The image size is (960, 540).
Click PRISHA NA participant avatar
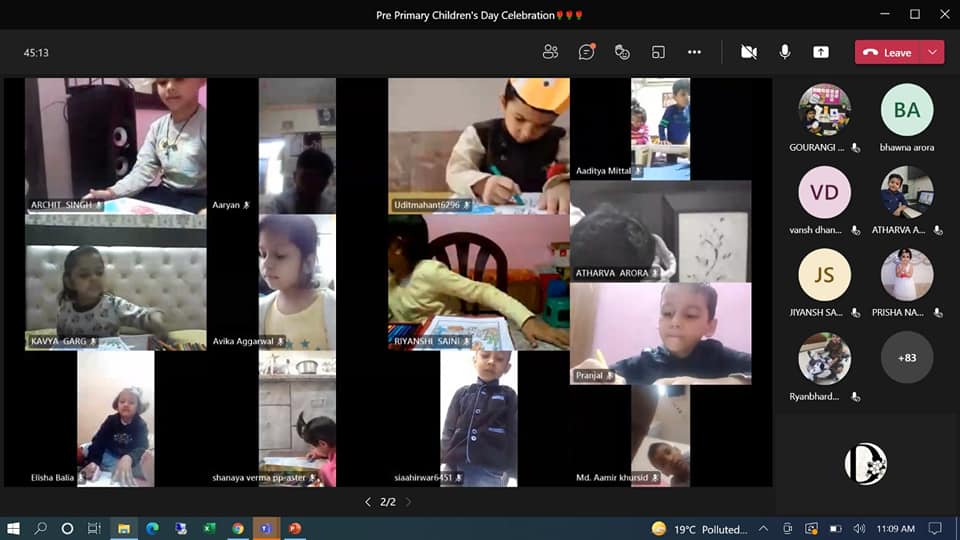point(907,274)
